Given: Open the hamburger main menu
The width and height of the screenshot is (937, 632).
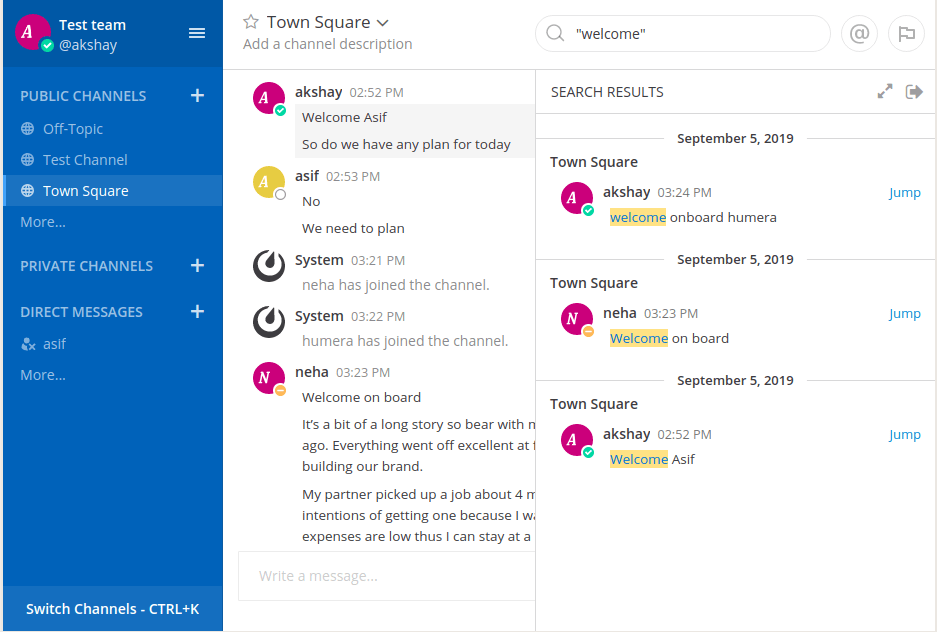Looking at the screenshot, I should (197, 33).
